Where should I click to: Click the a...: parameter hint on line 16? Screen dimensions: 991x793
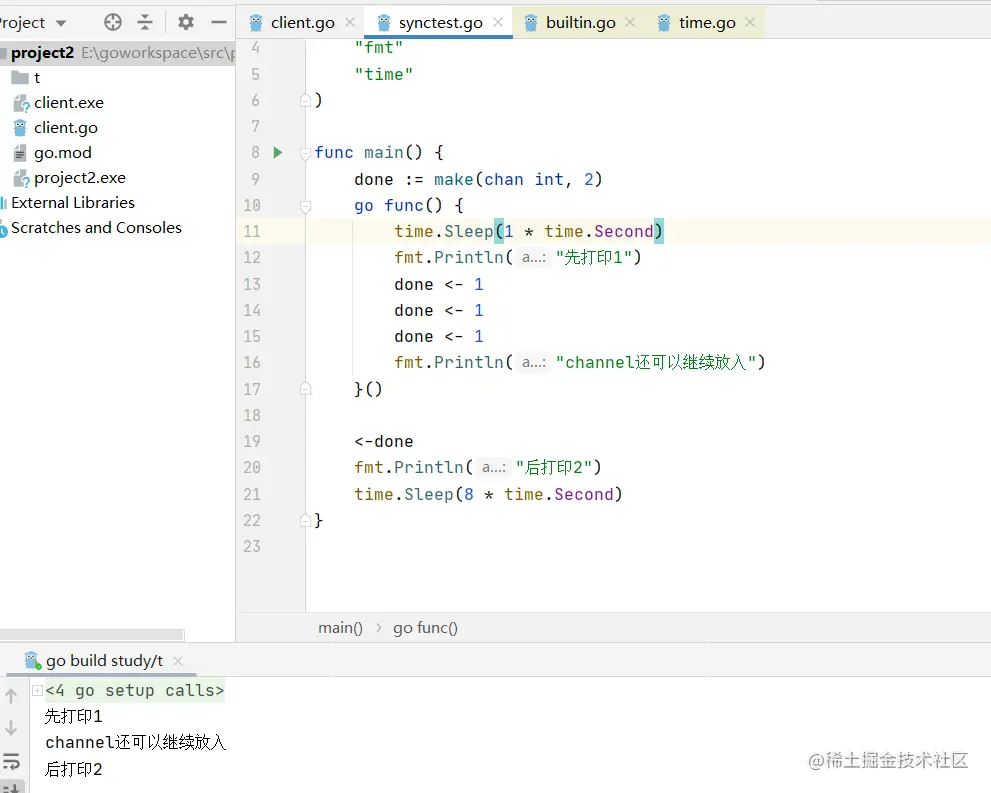[x=533, y=362]
